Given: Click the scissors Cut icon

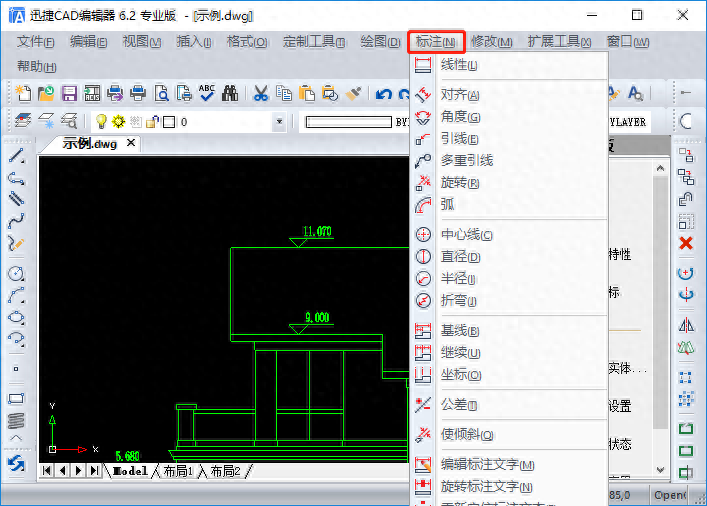Looking at the screenshot, I should tap(261, 93).
